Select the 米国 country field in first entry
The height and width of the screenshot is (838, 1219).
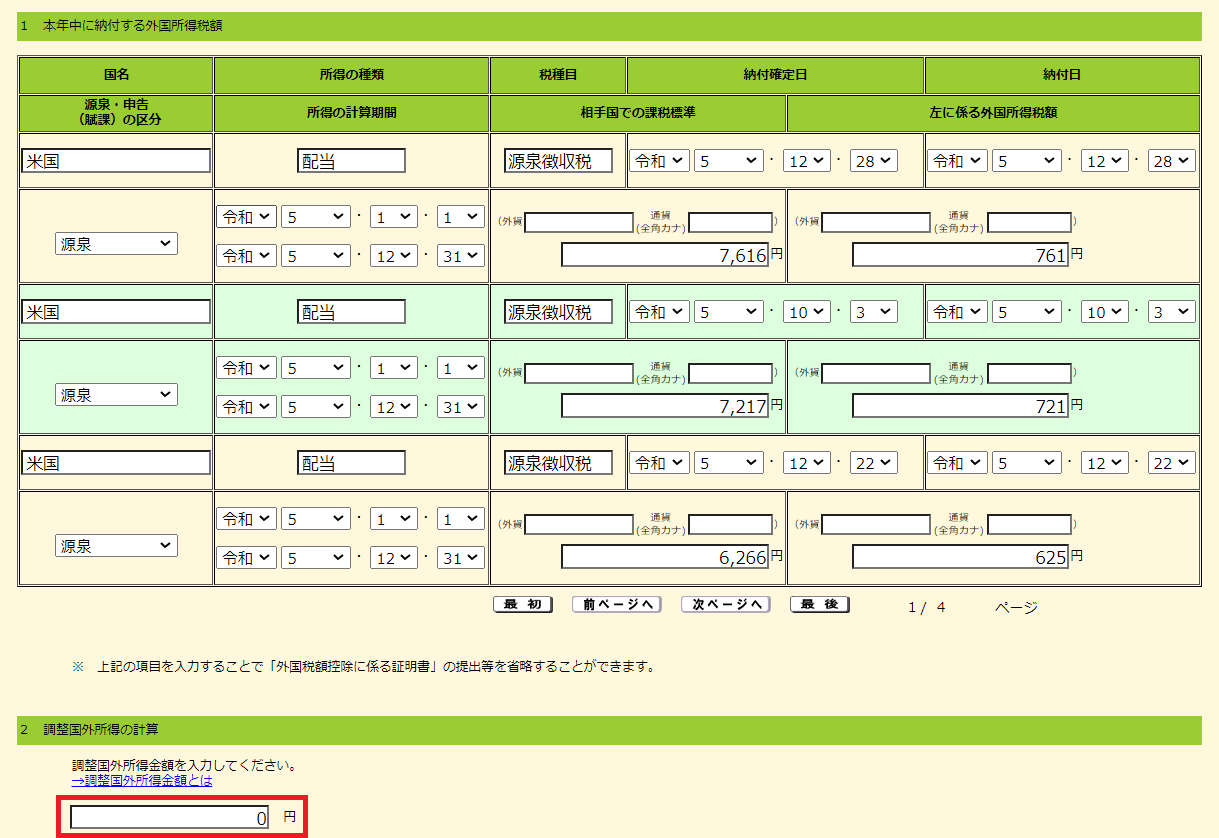(x=116, y=161)
